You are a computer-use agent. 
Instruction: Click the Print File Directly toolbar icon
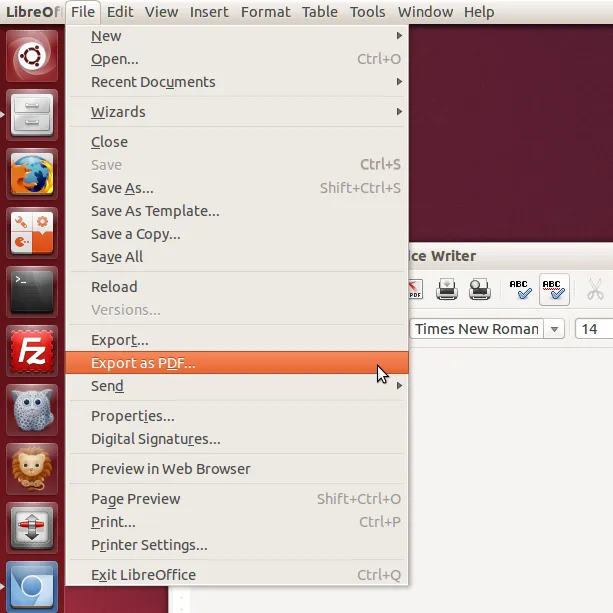(446, 290)
